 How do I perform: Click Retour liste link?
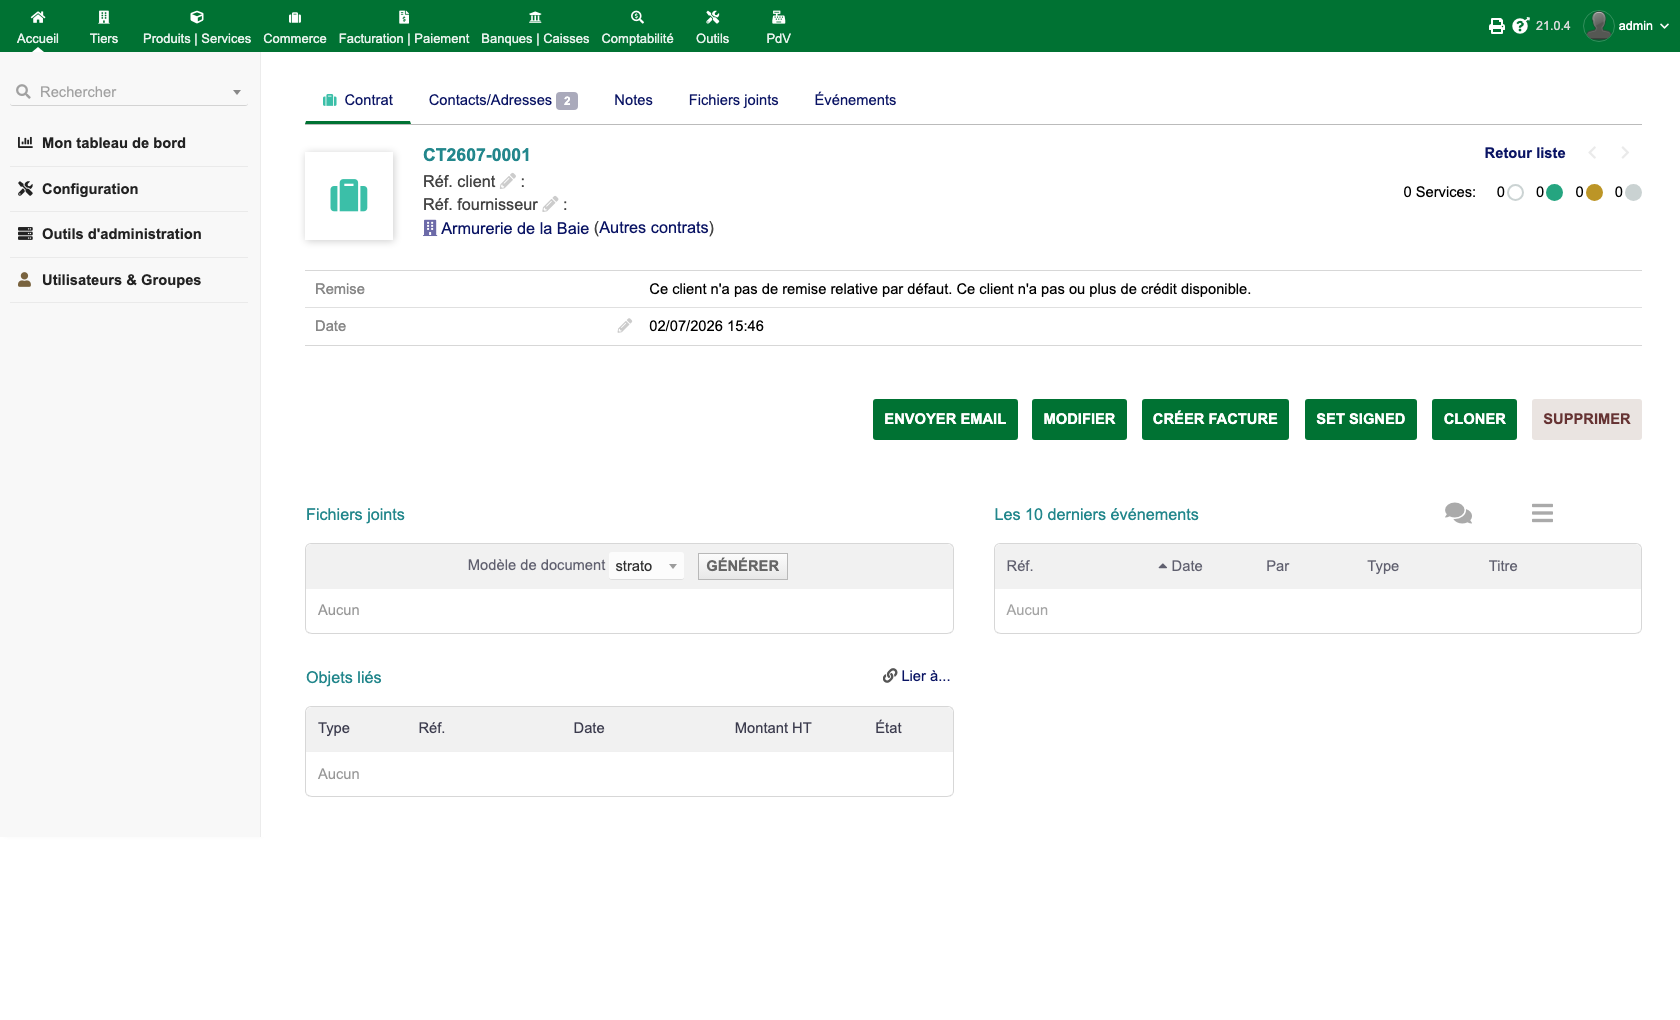[x=1525, y=153]
